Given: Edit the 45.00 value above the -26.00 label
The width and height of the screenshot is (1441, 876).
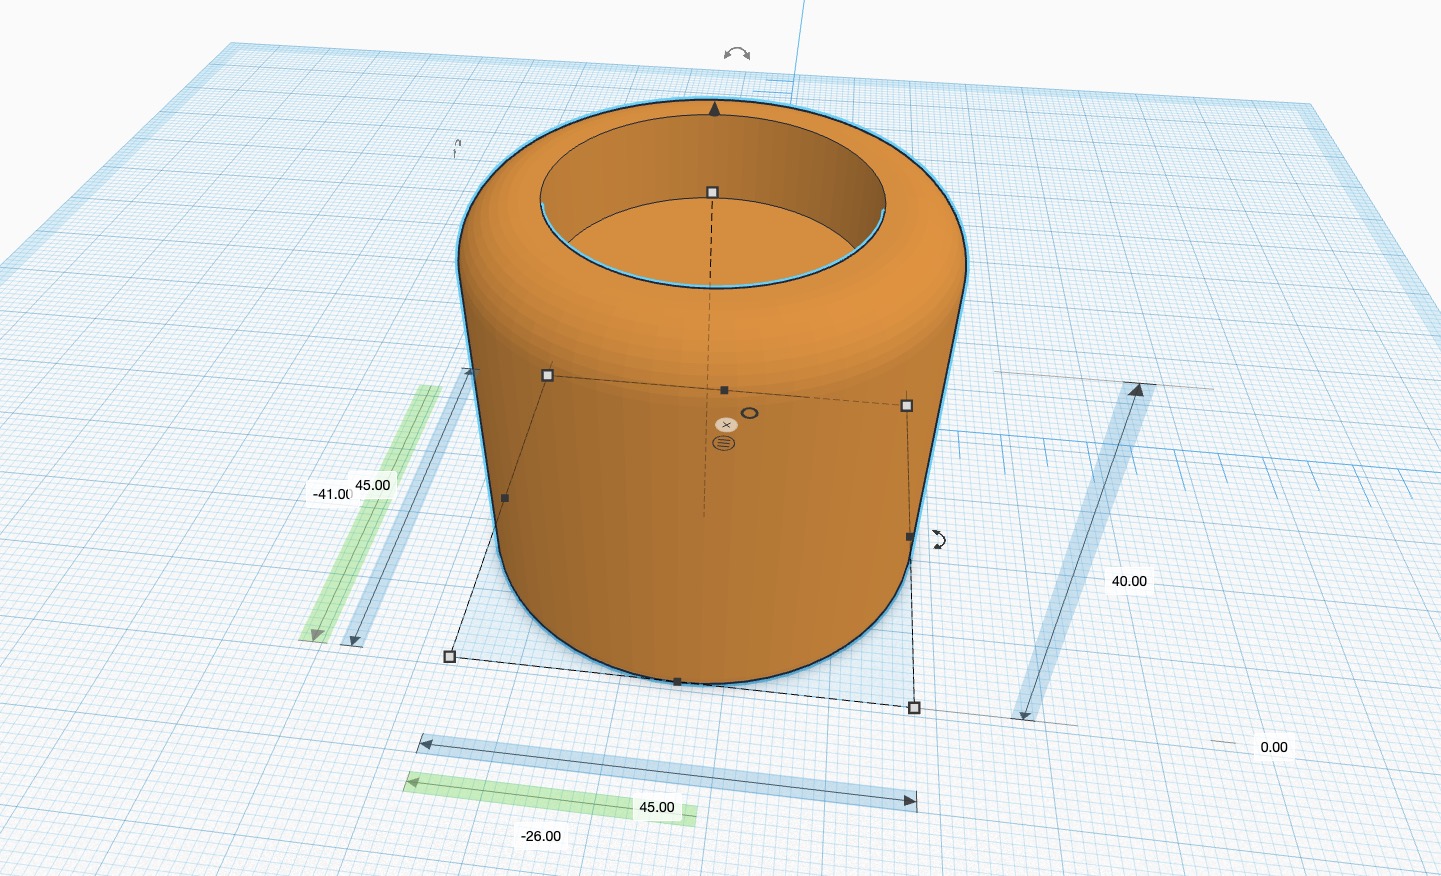Looking at the screenshot, I should point(657,807).
